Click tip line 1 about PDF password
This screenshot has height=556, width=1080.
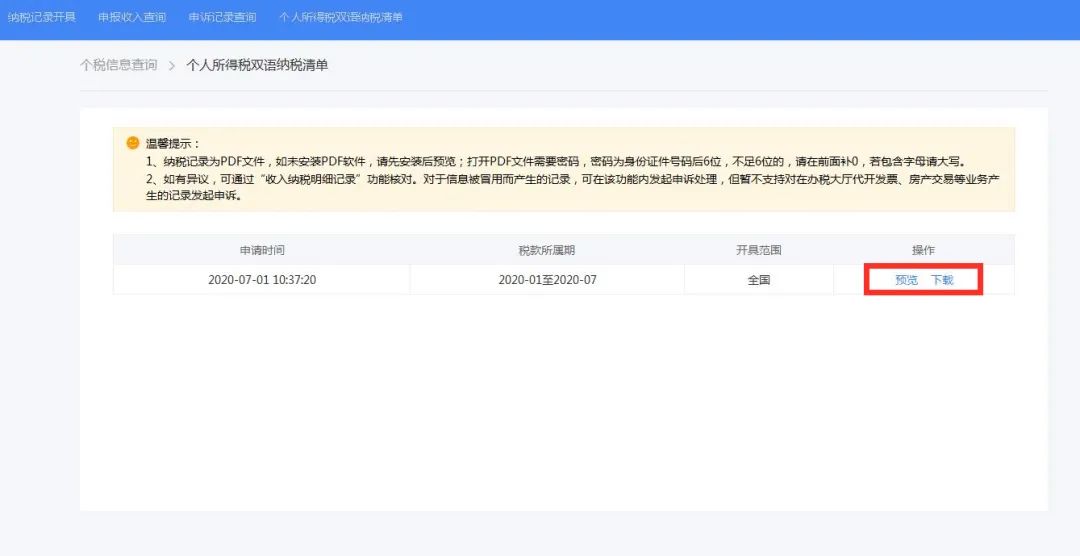pos(556,163)
